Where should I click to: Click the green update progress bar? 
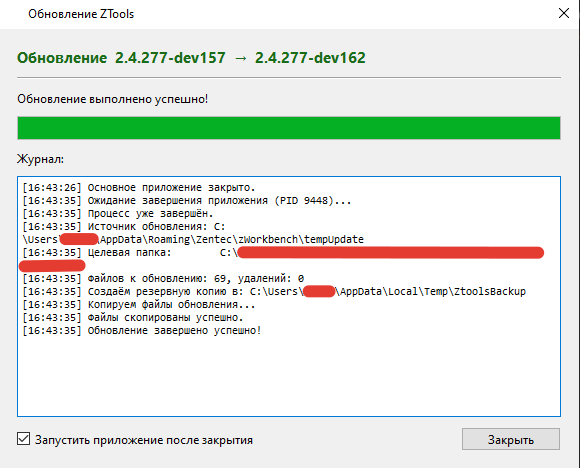(x=289, y=128)
